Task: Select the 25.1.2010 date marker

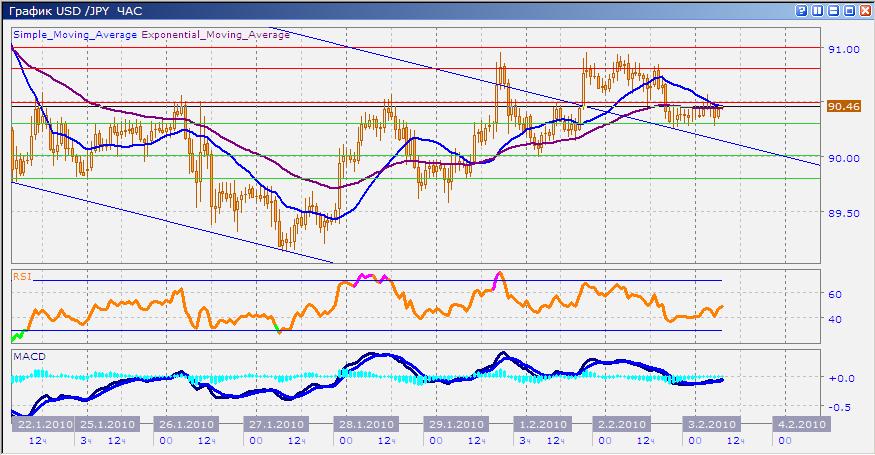Action: (x=105, y=424)
